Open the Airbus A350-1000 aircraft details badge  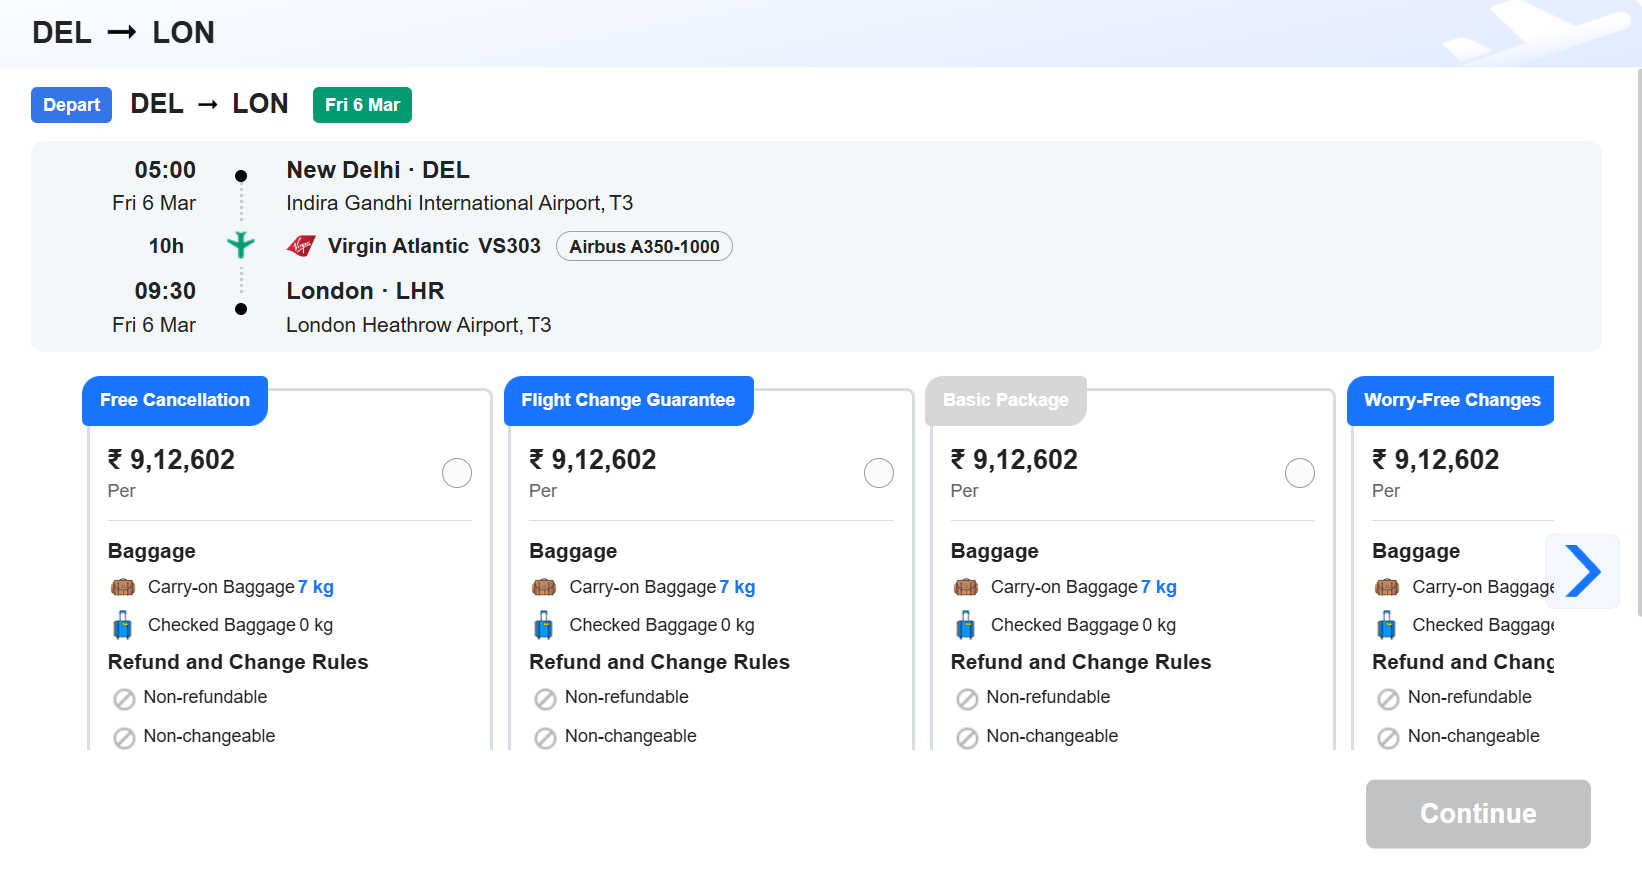[x=644, y=247]
